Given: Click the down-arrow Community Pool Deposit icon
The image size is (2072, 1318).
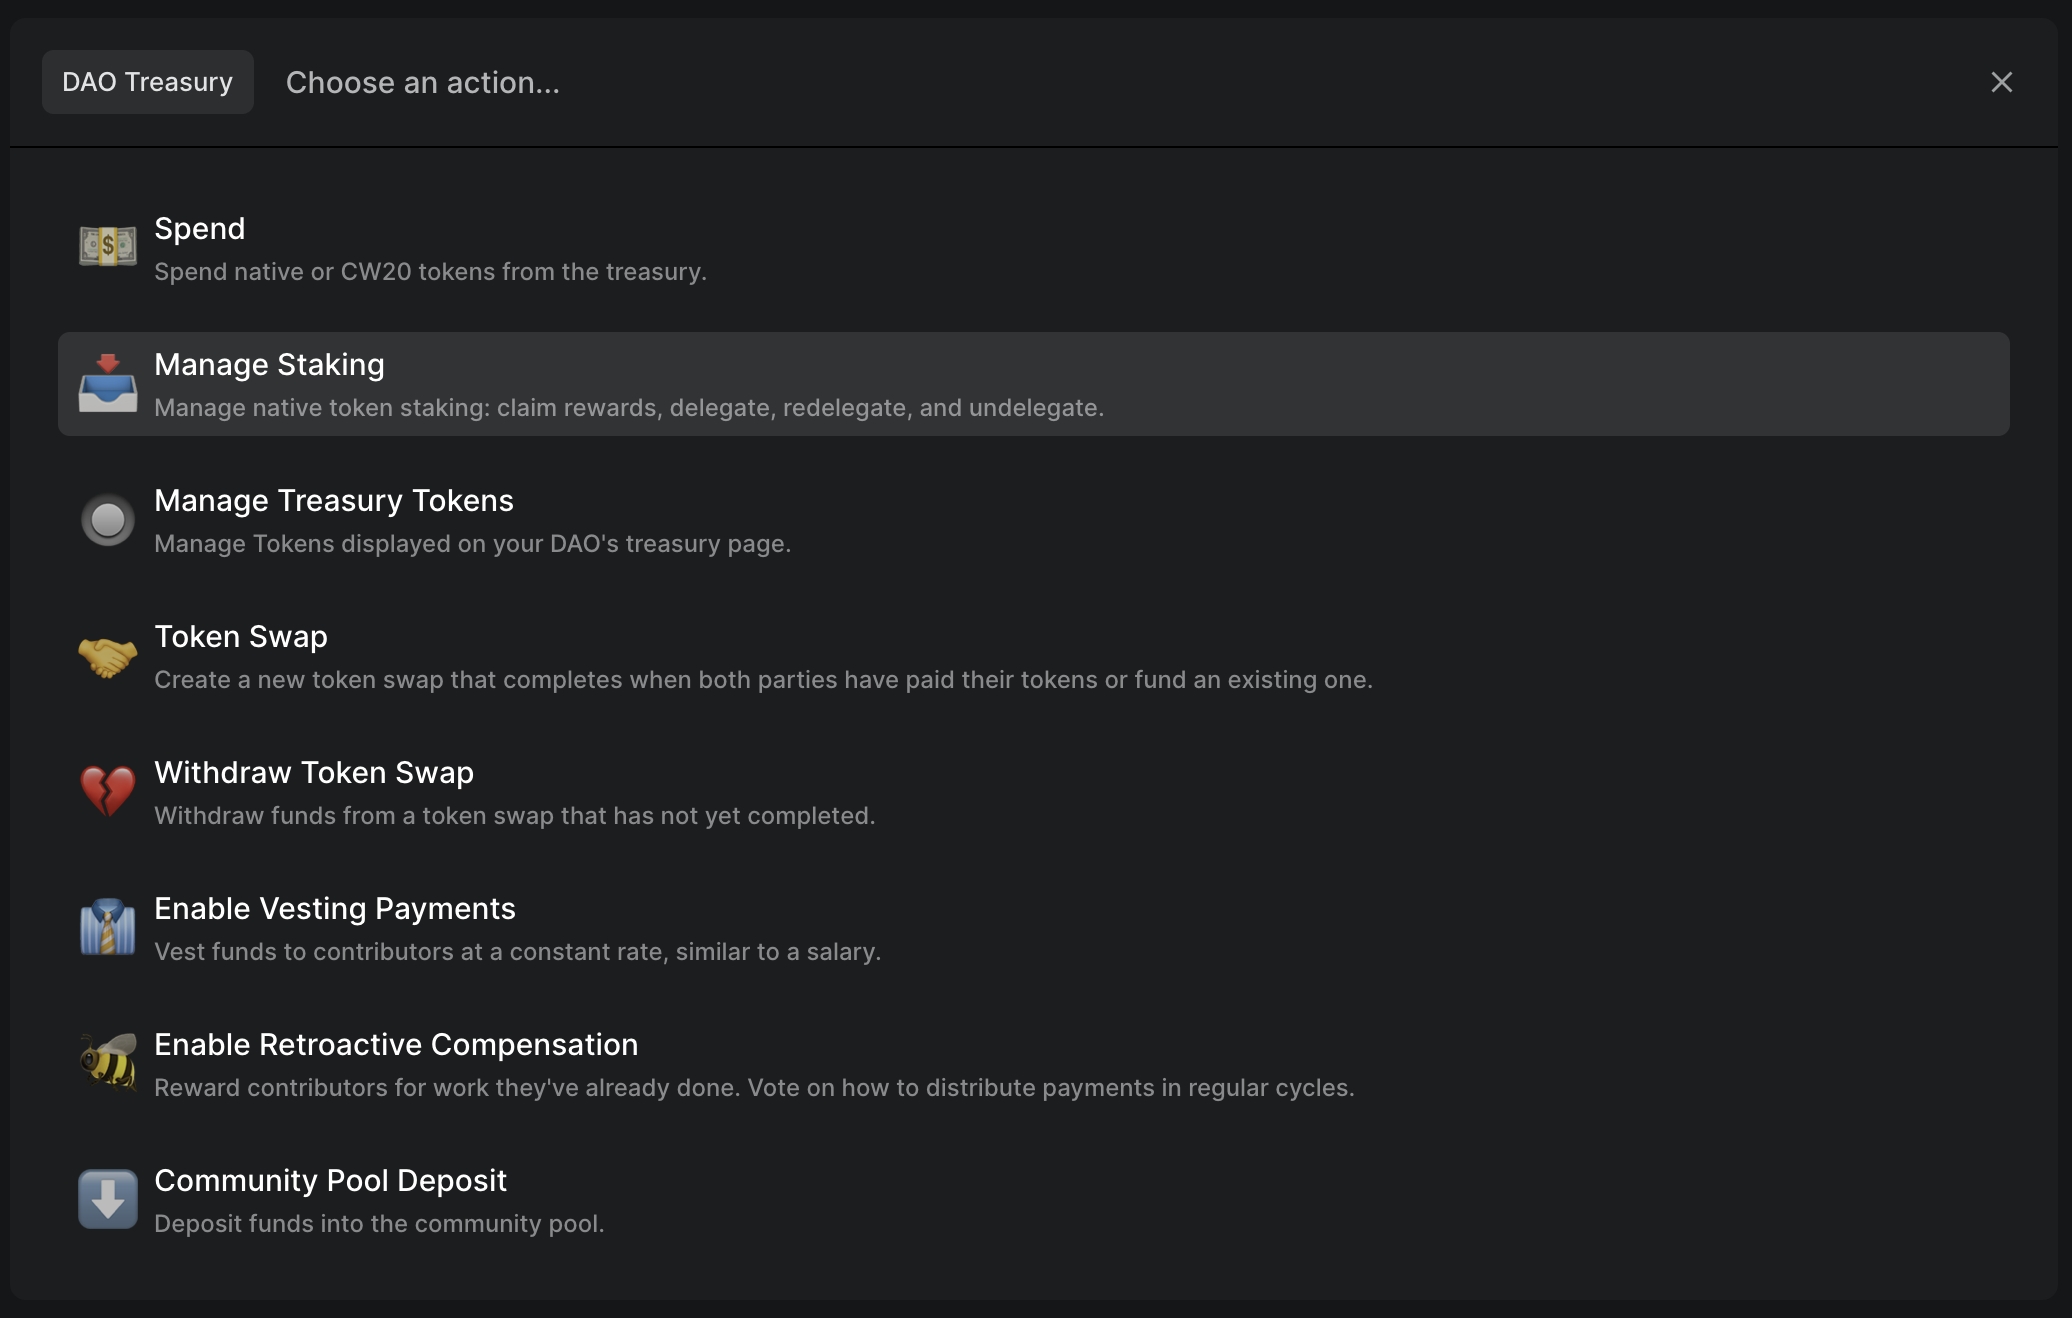Looking at the screenshot, I should tap(108, 1199).
